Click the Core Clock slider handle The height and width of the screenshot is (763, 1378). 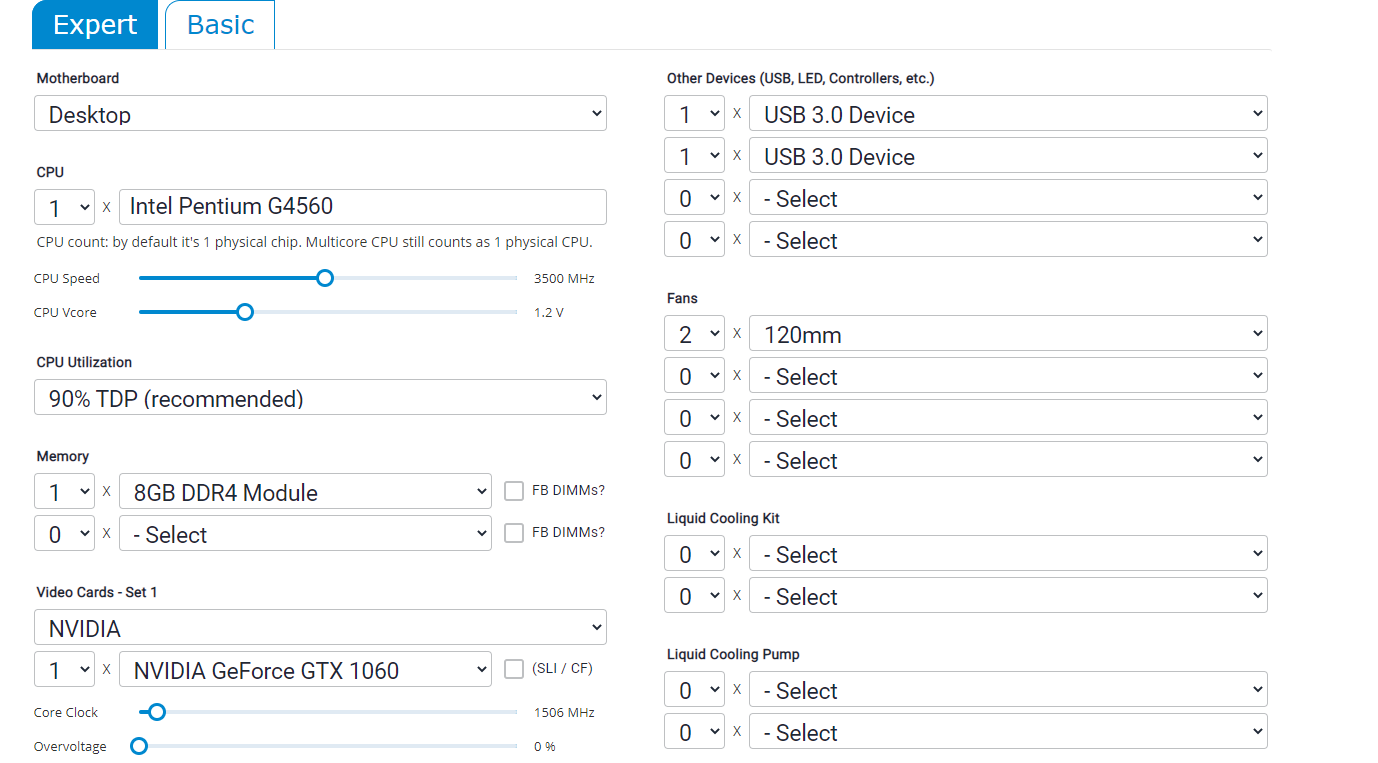156,712
